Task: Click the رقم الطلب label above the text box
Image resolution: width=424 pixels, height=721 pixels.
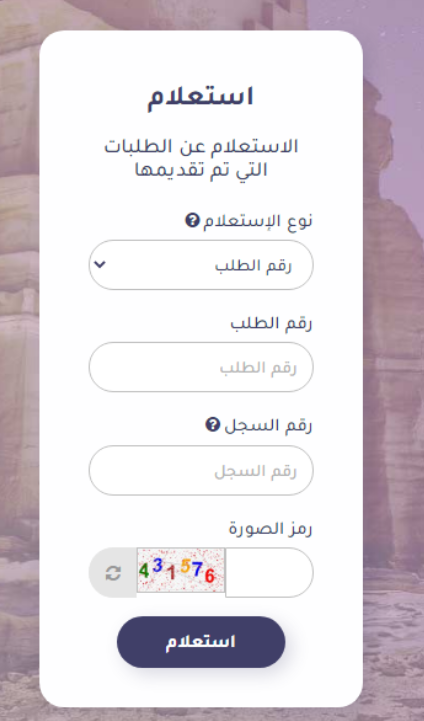Action: (271, 323)
